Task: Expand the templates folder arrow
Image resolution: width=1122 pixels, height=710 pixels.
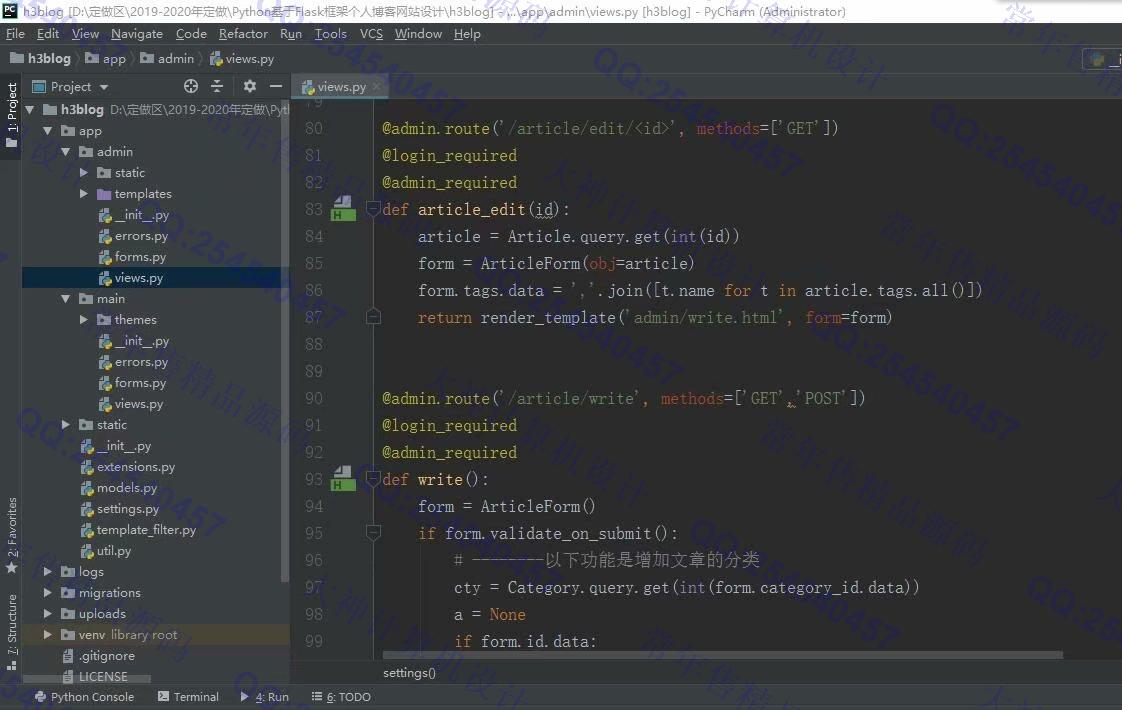Action: [84, 194]
